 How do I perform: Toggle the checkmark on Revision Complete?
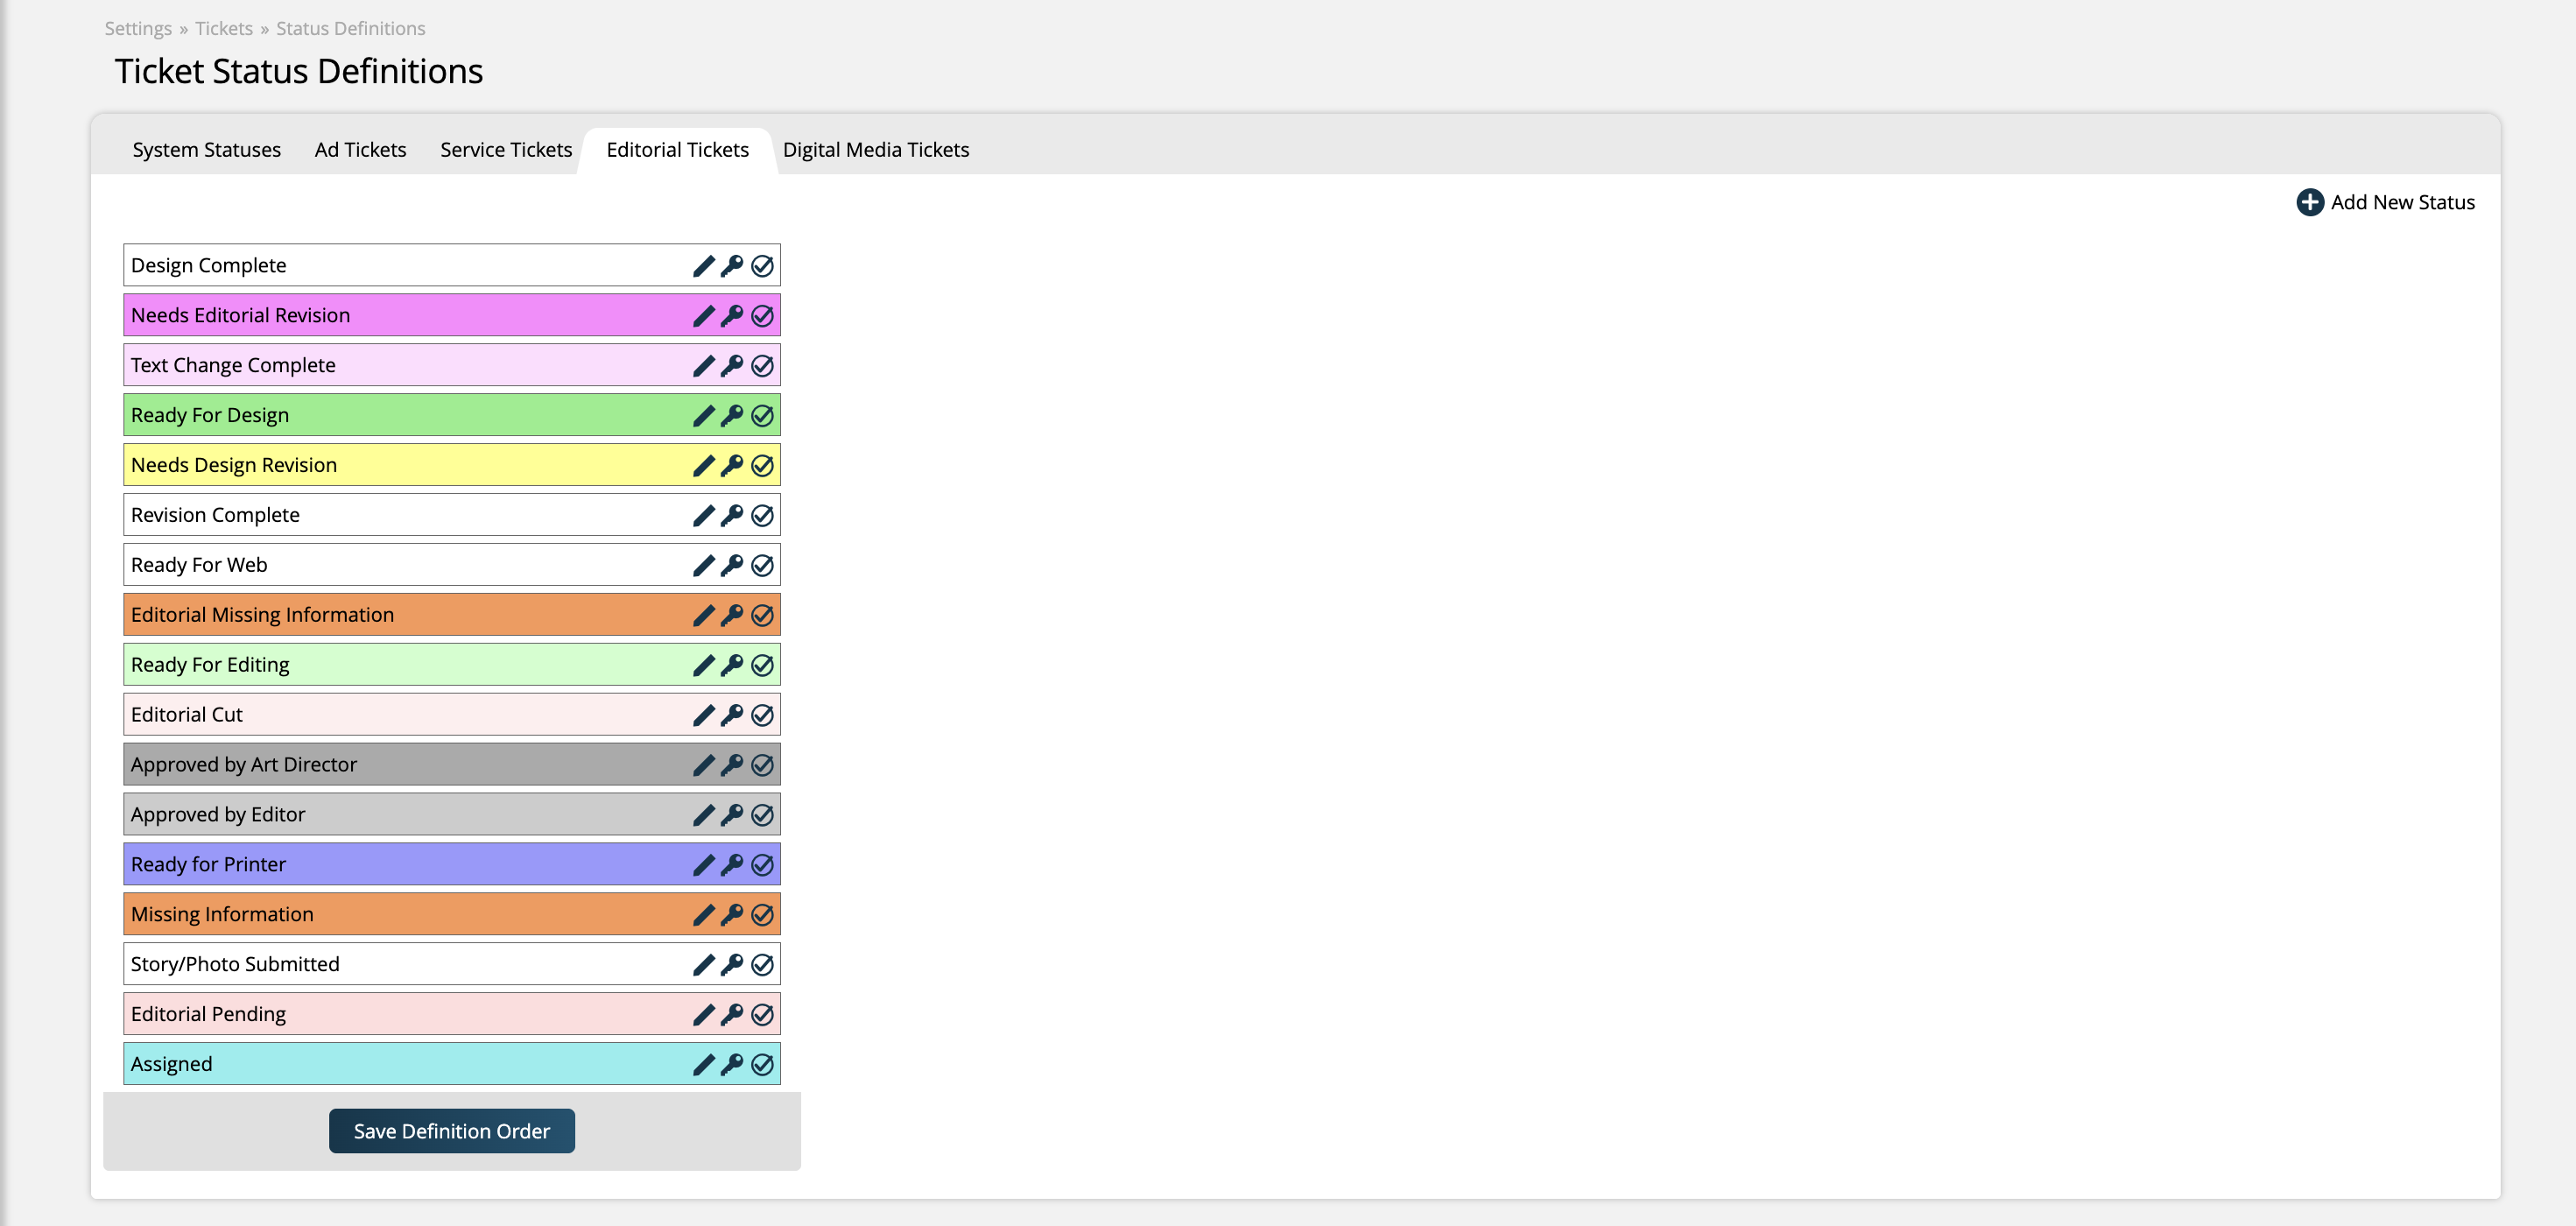(762, 515)
